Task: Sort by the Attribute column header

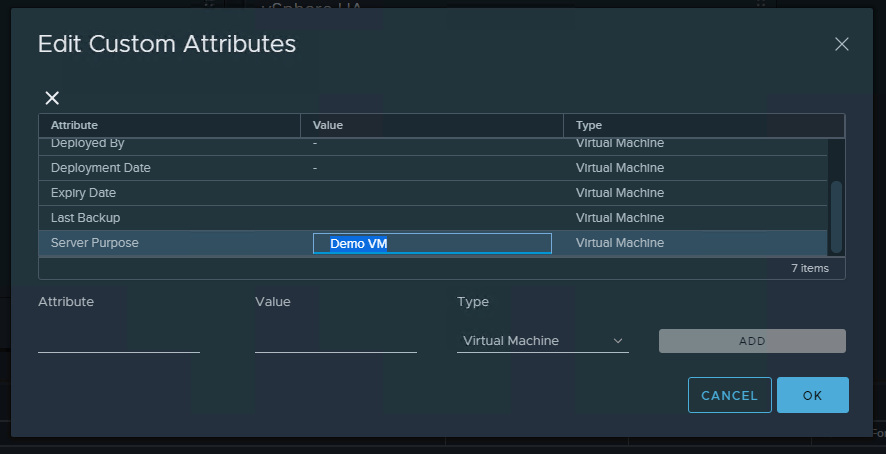Action: (169, 125)
